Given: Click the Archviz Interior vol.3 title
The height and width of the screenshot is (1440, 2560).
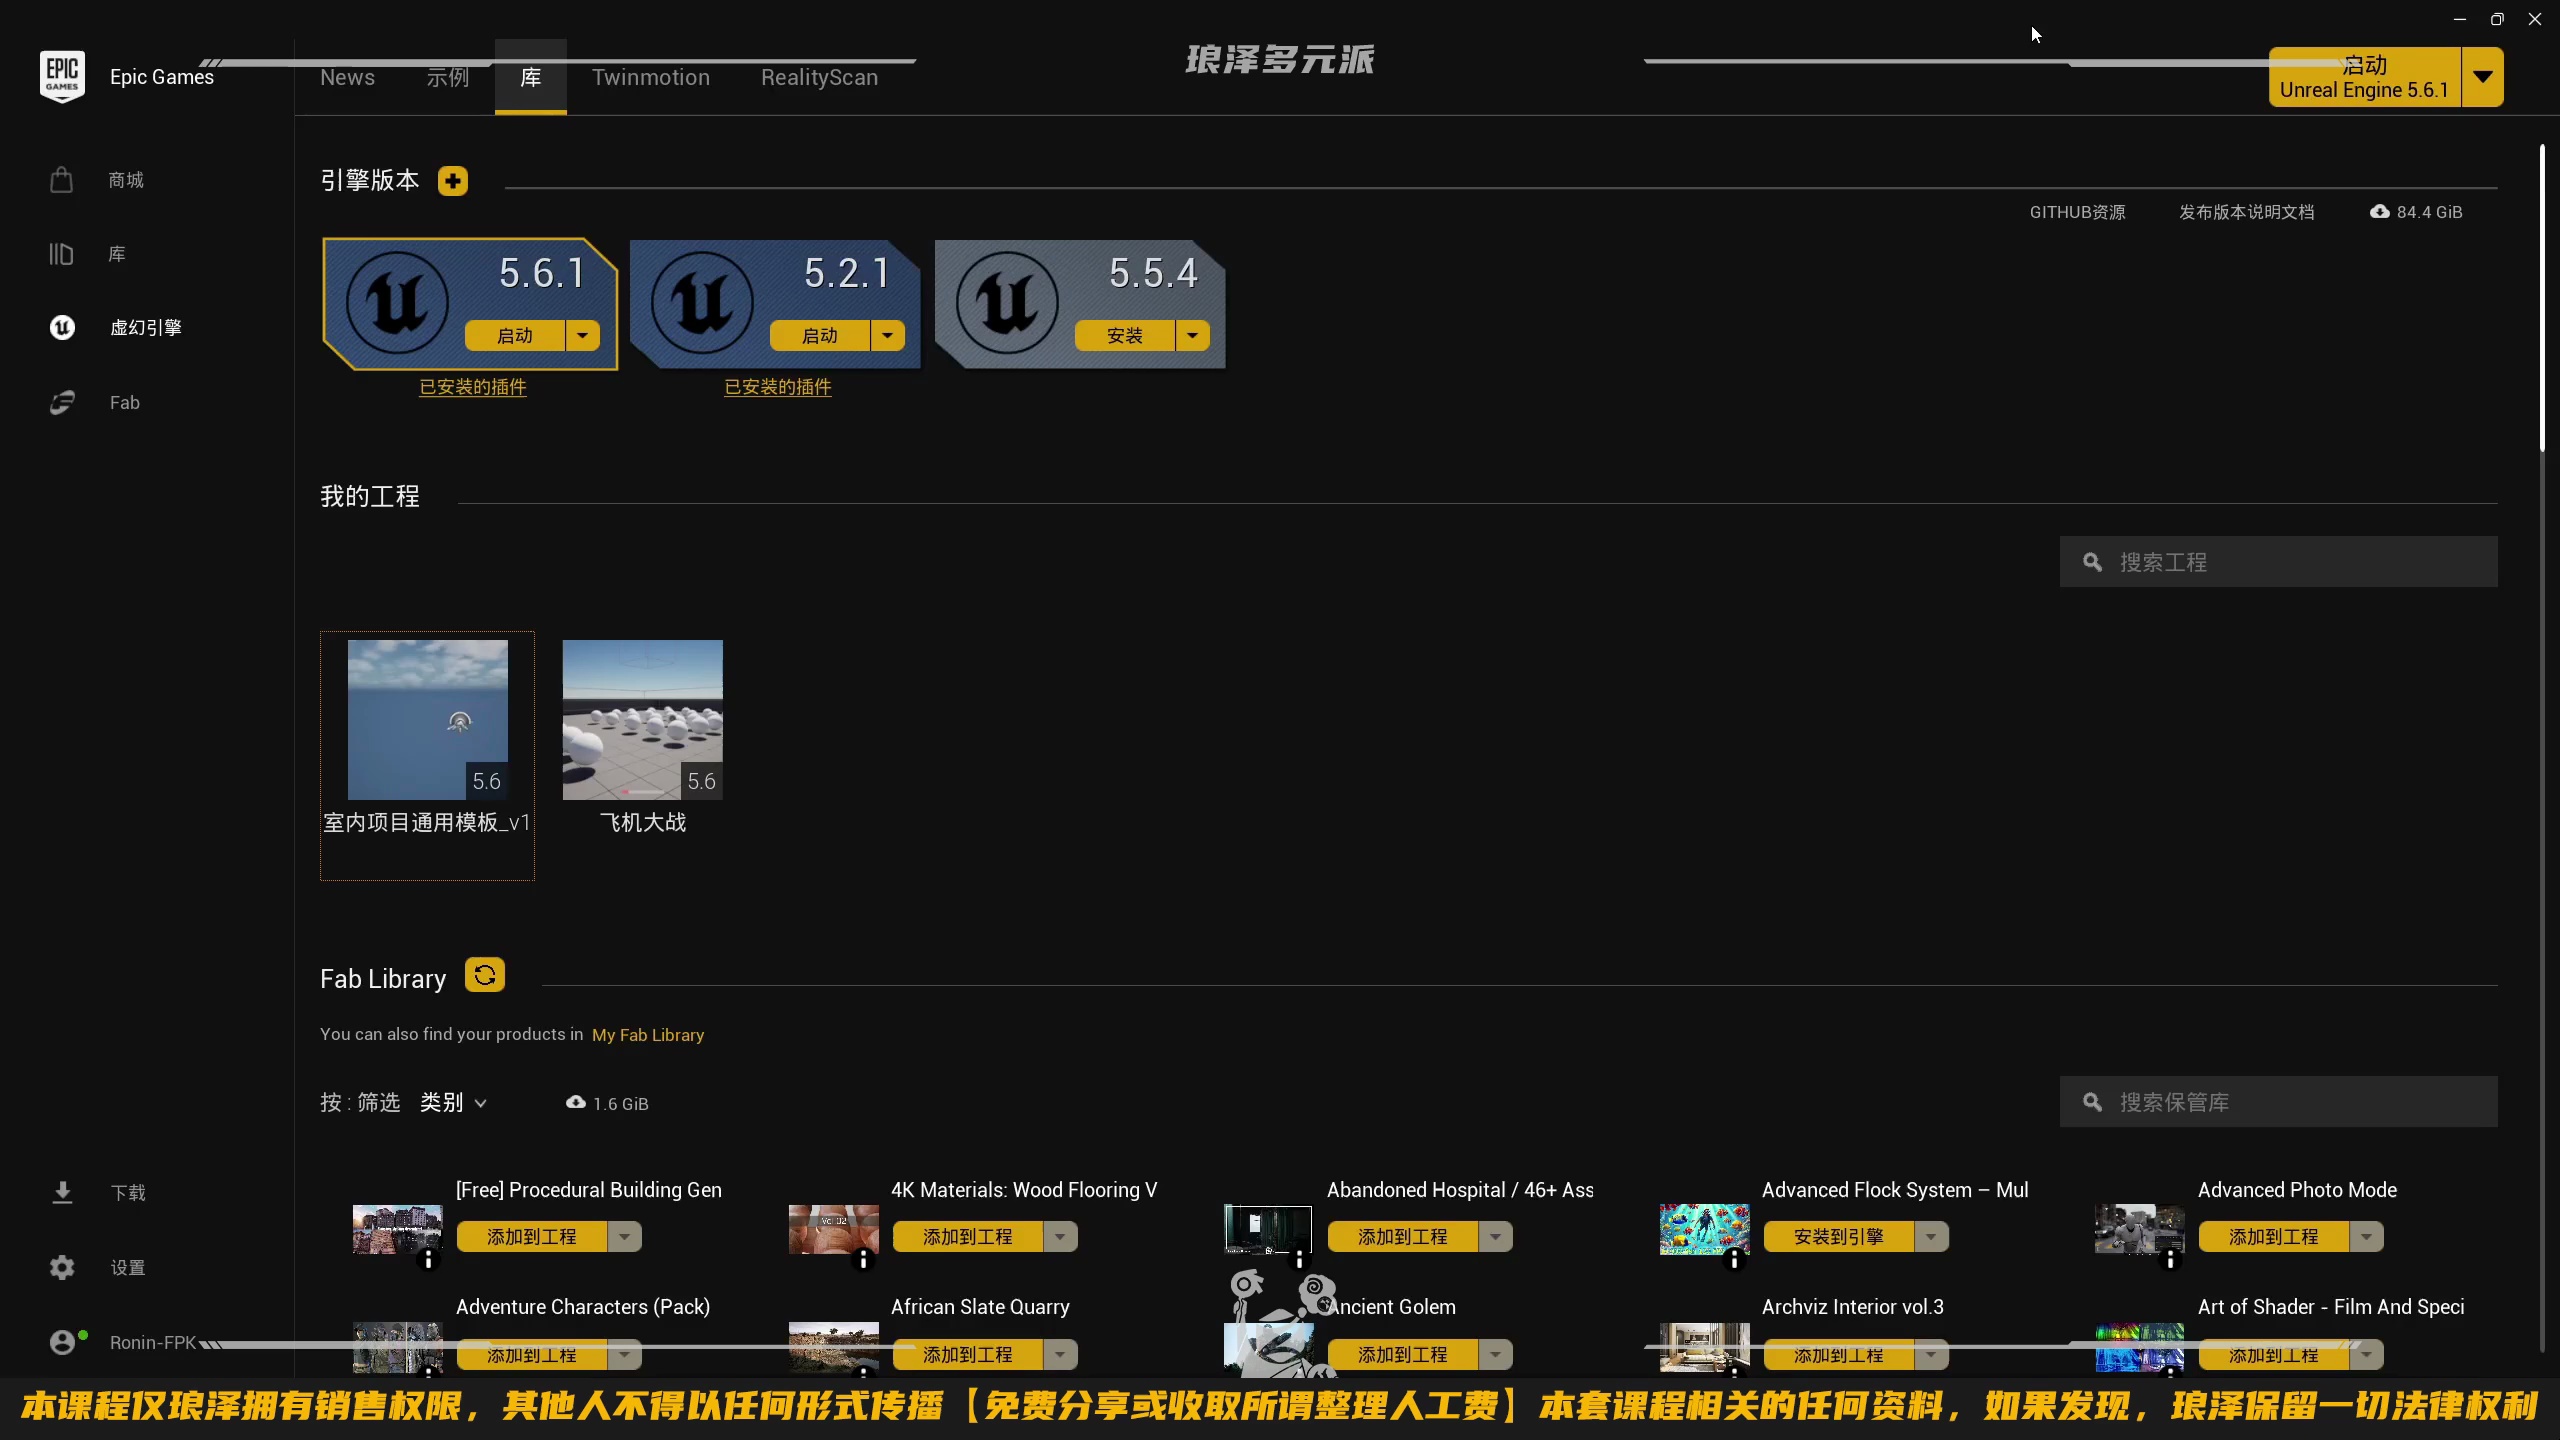Looking at the screenshot, I should coord(1853,1307).
